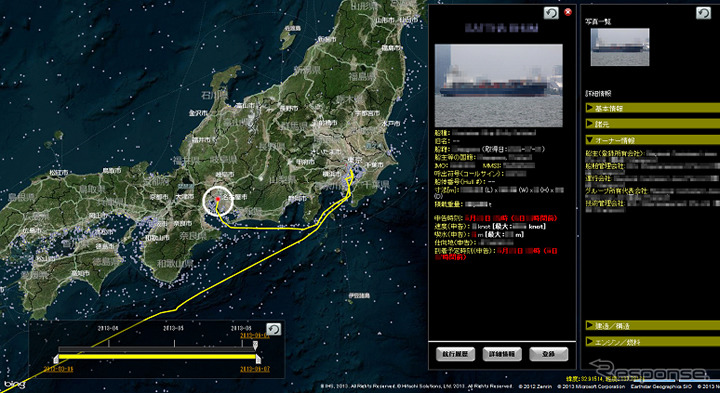Collapse the オーナー情報 section
The width and height of the screenshot is (720, 393).
click(x=652, y=140)
